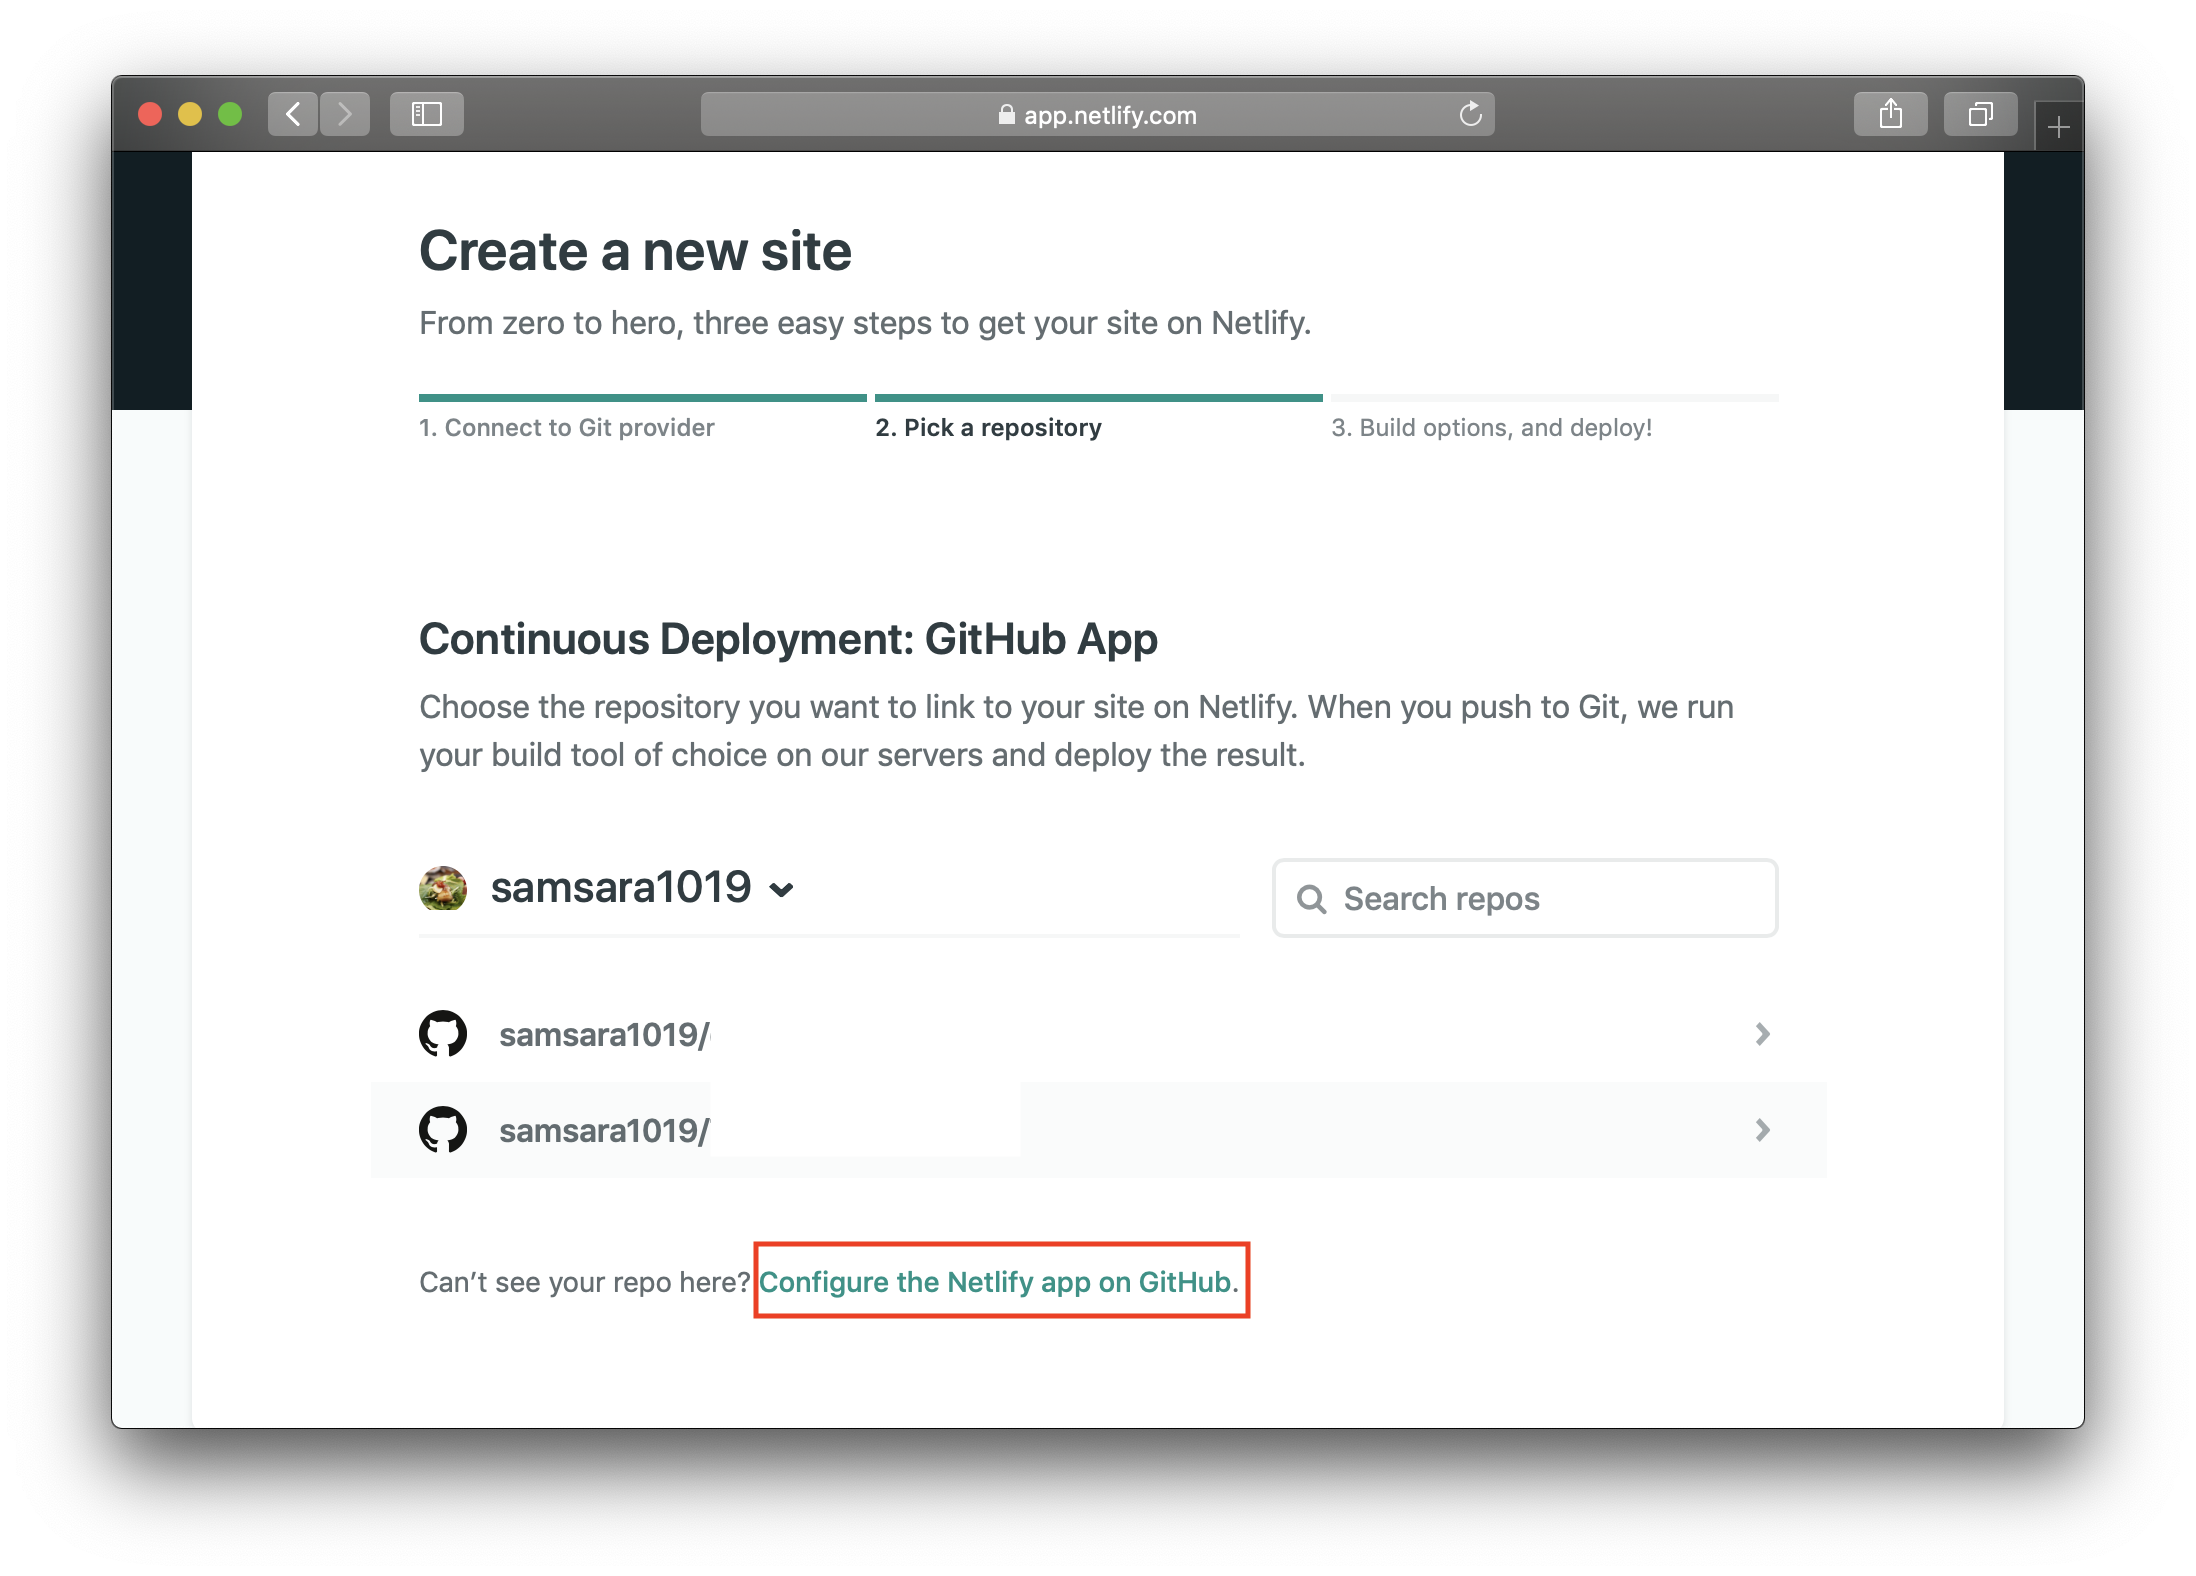Click the second repository's GitHub logo
The width and height of the screenshot is (2196, 1576).
point(443,1130)
